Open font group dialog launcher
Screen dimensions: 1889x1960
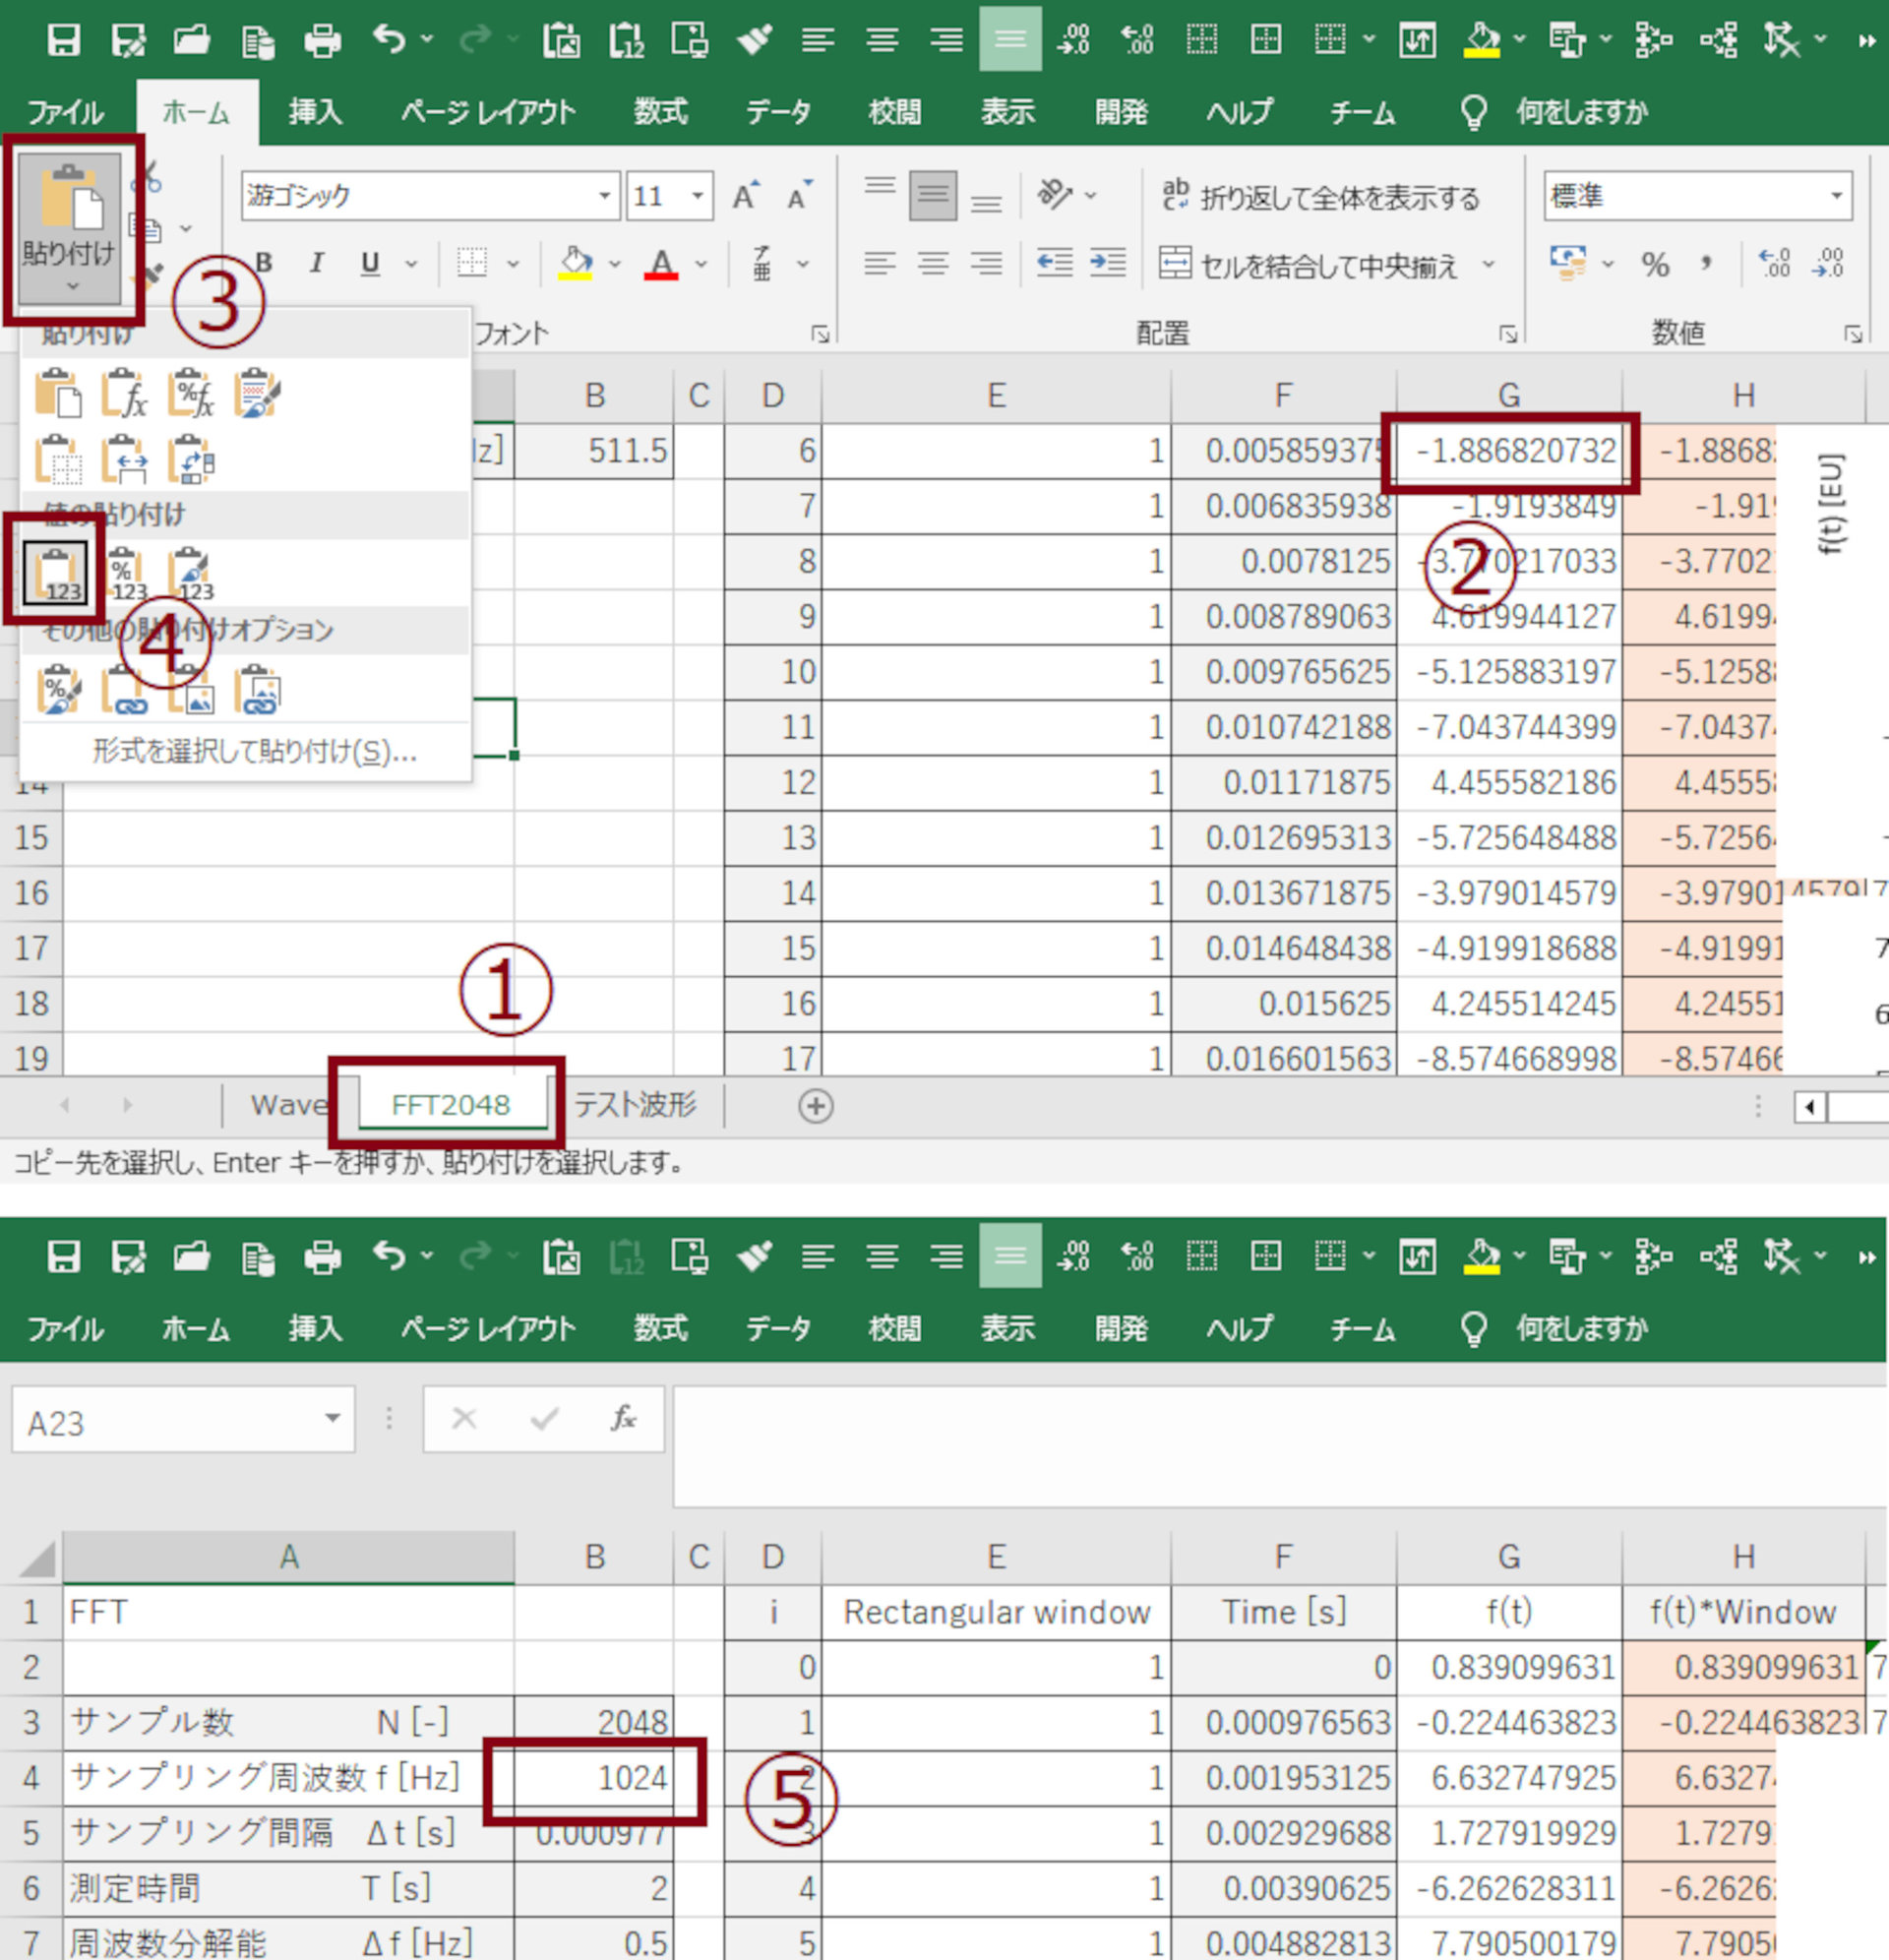click(820, 334)
